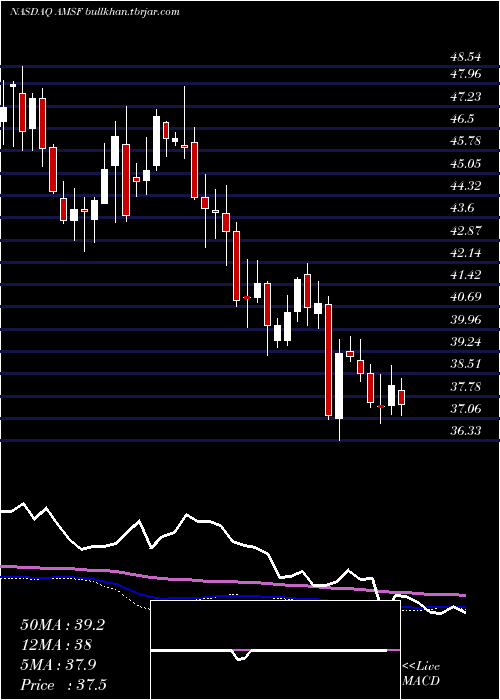Screen dimensions: 500x700
Task: Click the 43.6 price label
Action: pos(463,208)
